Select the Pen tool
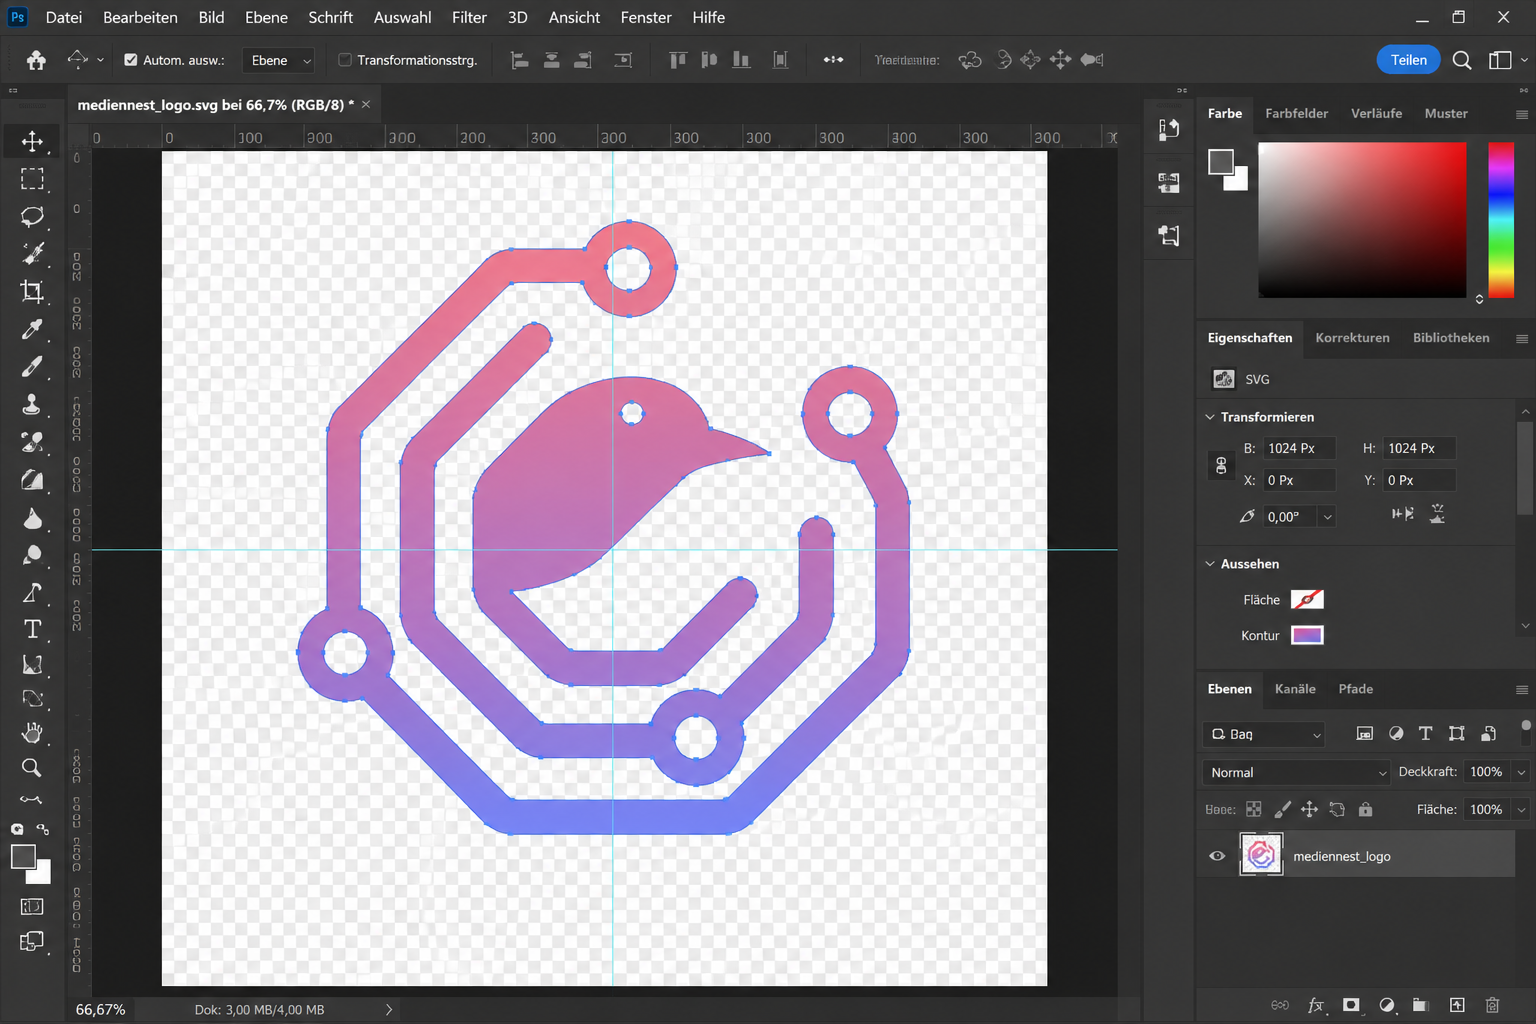The image size is (1536, 1024). coord(32,592)
